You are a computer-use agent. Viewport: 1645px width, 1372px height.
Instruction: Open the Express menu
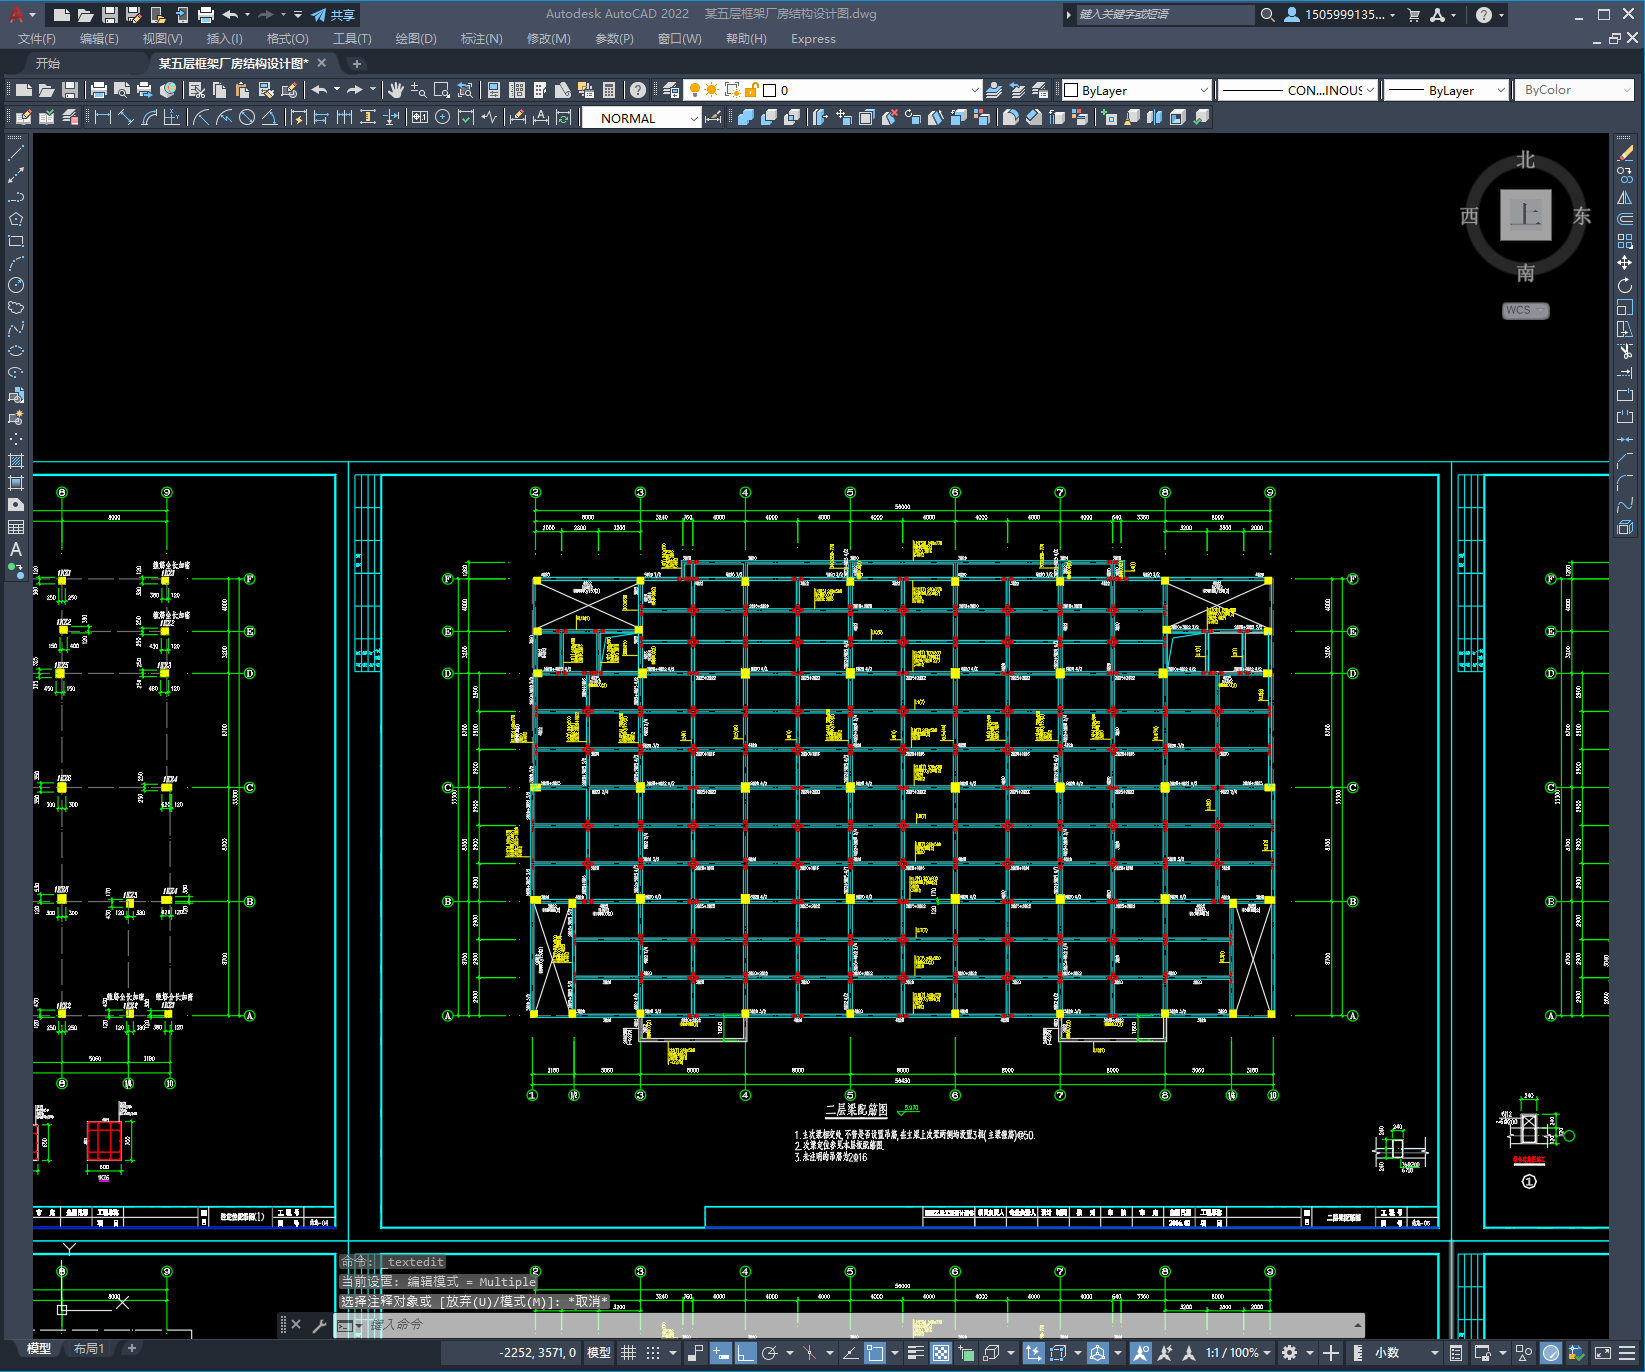(x=813, y=39)
